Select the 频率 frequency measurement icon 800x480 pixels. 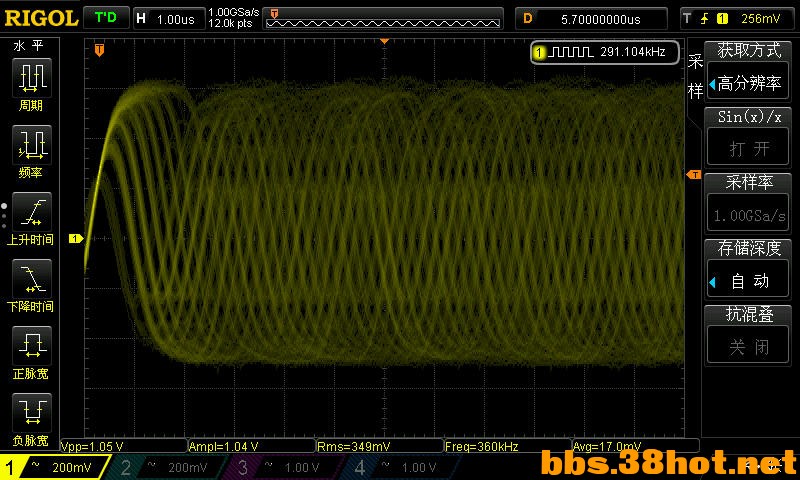32,145
